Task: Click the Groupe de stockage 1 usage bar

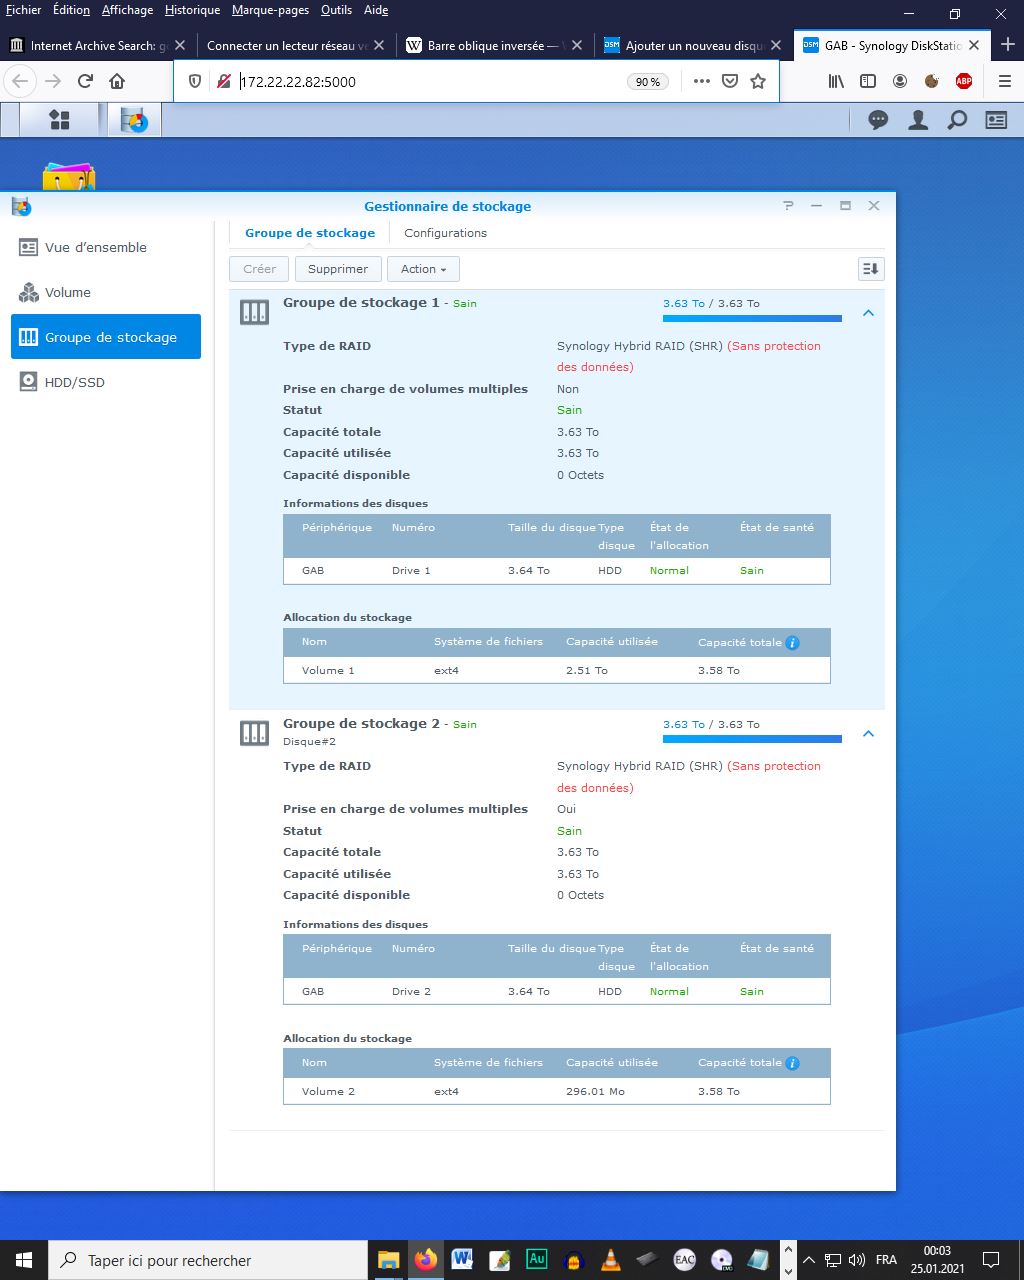Action: click(751, 319)
